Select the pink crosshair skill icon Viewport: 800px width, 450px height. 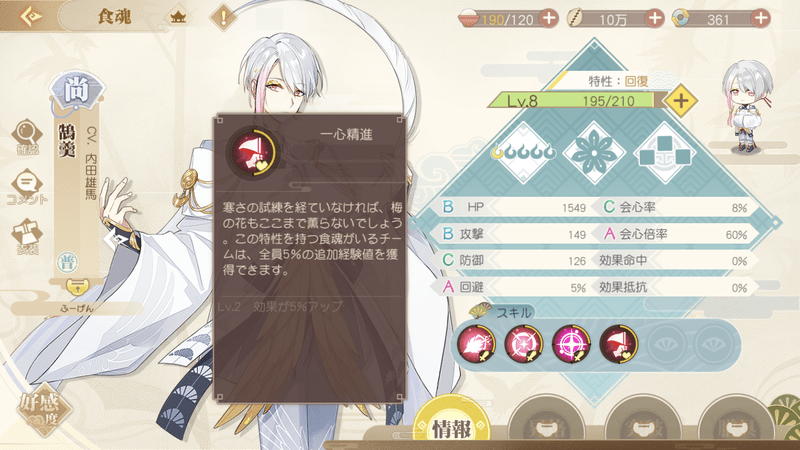(x=571, y=343)
